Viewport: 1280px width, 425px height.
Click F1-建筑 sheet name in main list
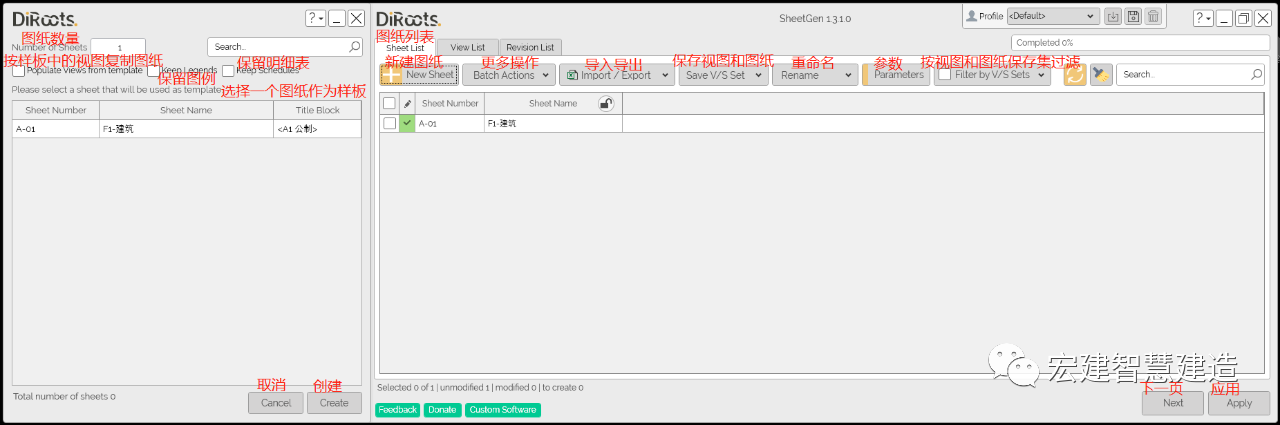[553, 123]
